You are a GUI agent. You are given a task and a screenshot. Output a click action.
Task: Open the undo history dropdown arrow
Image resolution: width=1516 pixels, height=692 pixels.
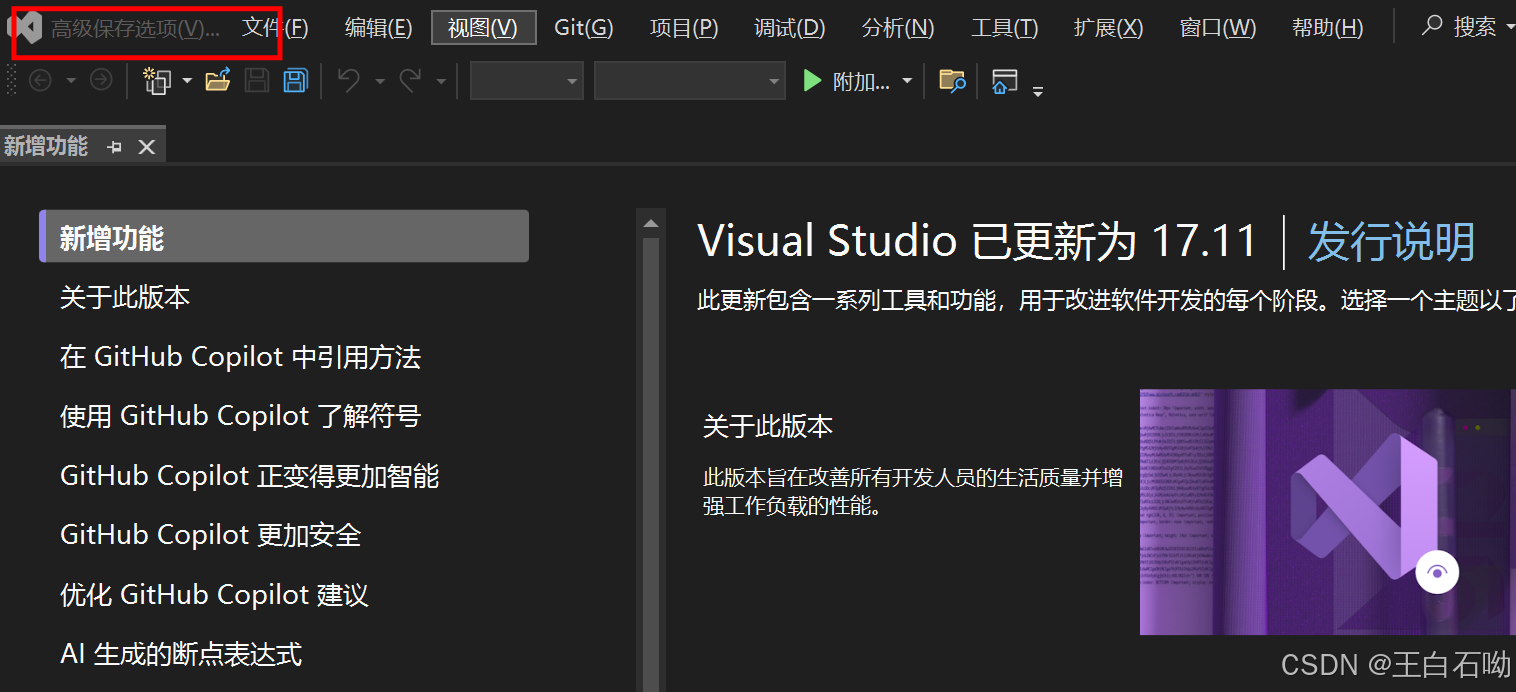(380, 81)
